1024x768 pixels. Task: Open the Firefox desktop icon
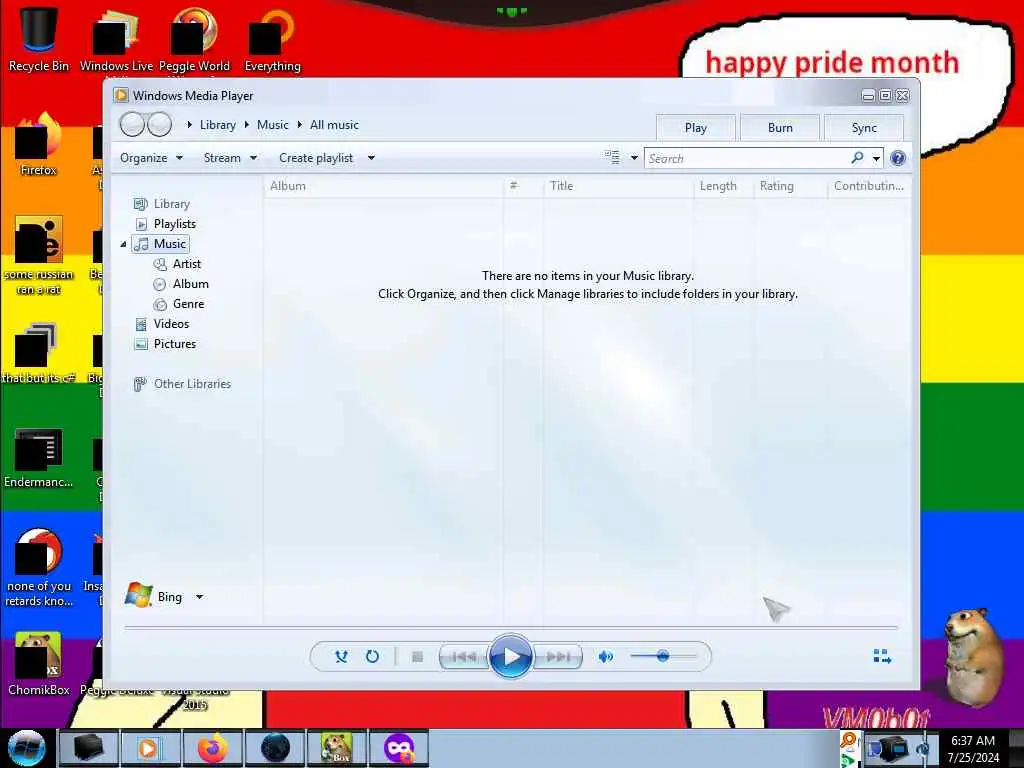(x=39, y=144)
